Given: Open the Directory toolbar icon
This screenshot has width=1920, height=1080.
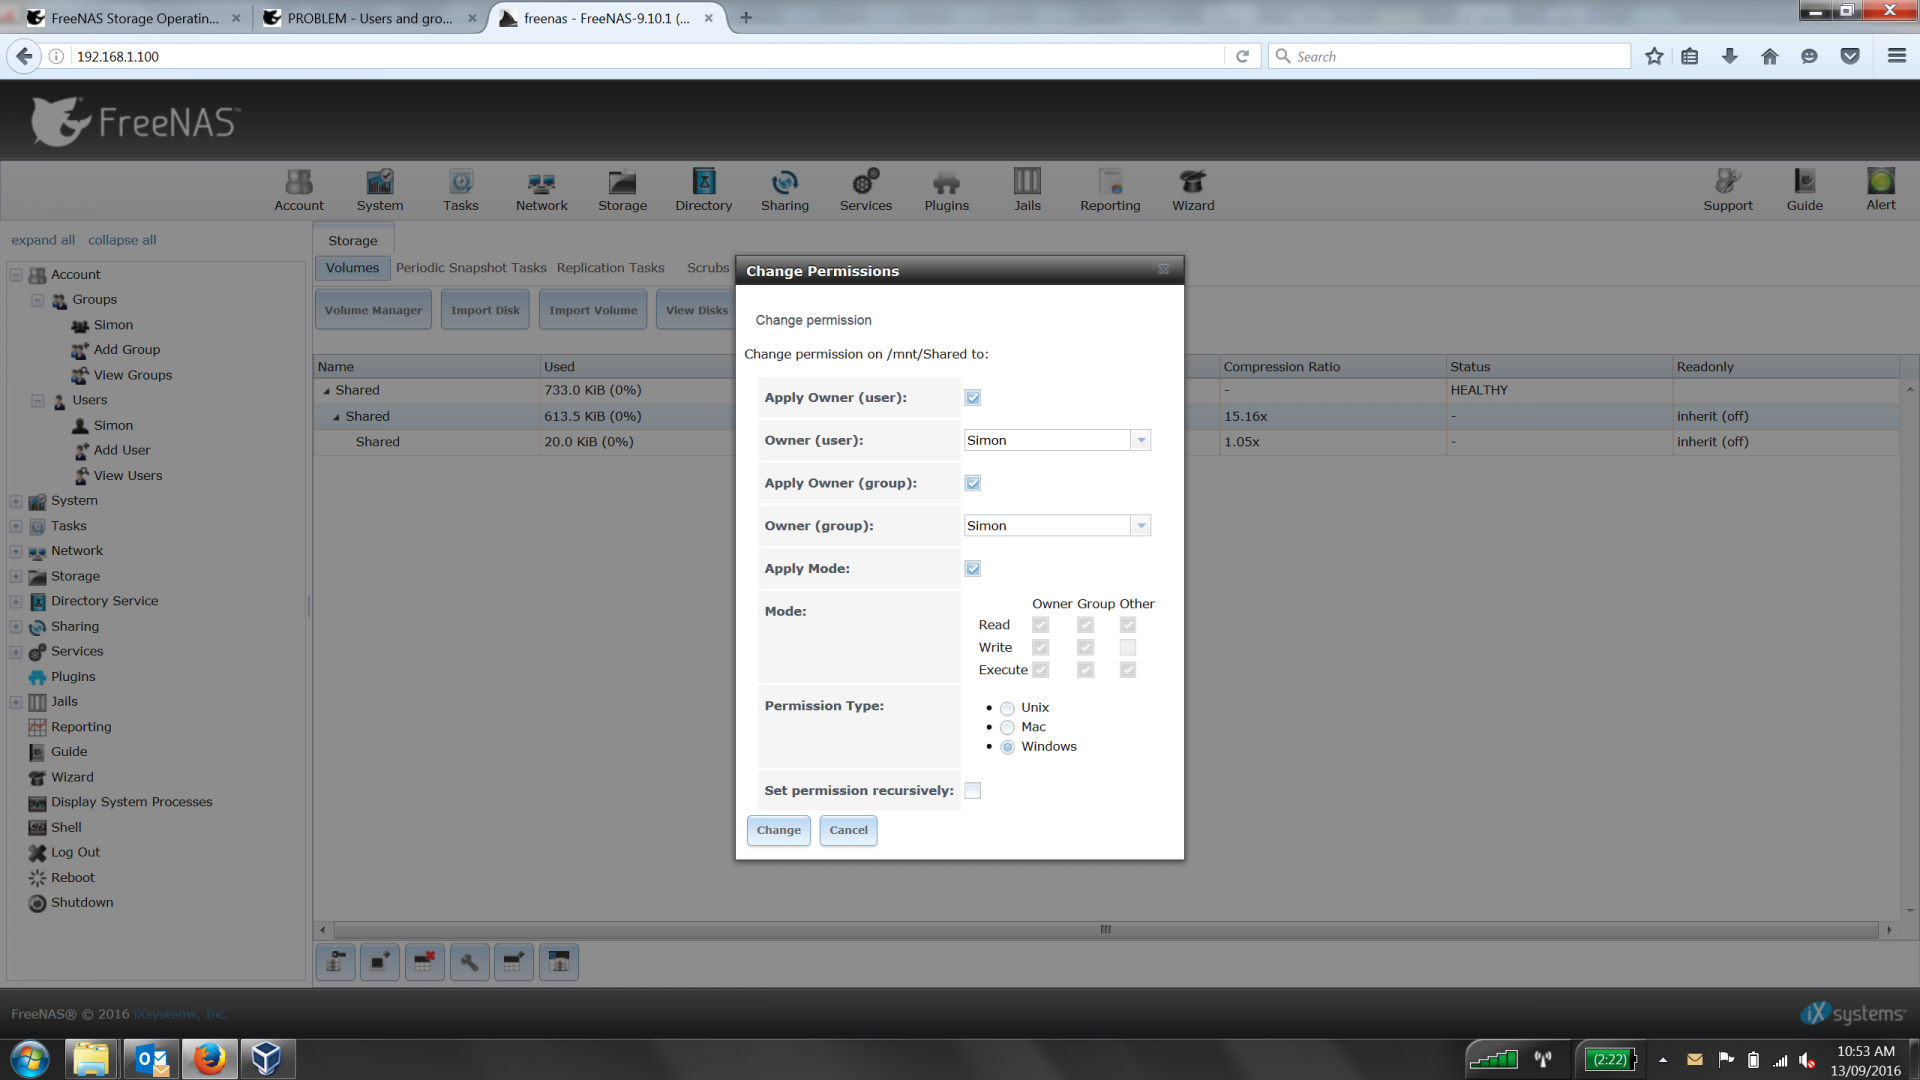Looking at the screenshot, I should (x=704, y=190).
